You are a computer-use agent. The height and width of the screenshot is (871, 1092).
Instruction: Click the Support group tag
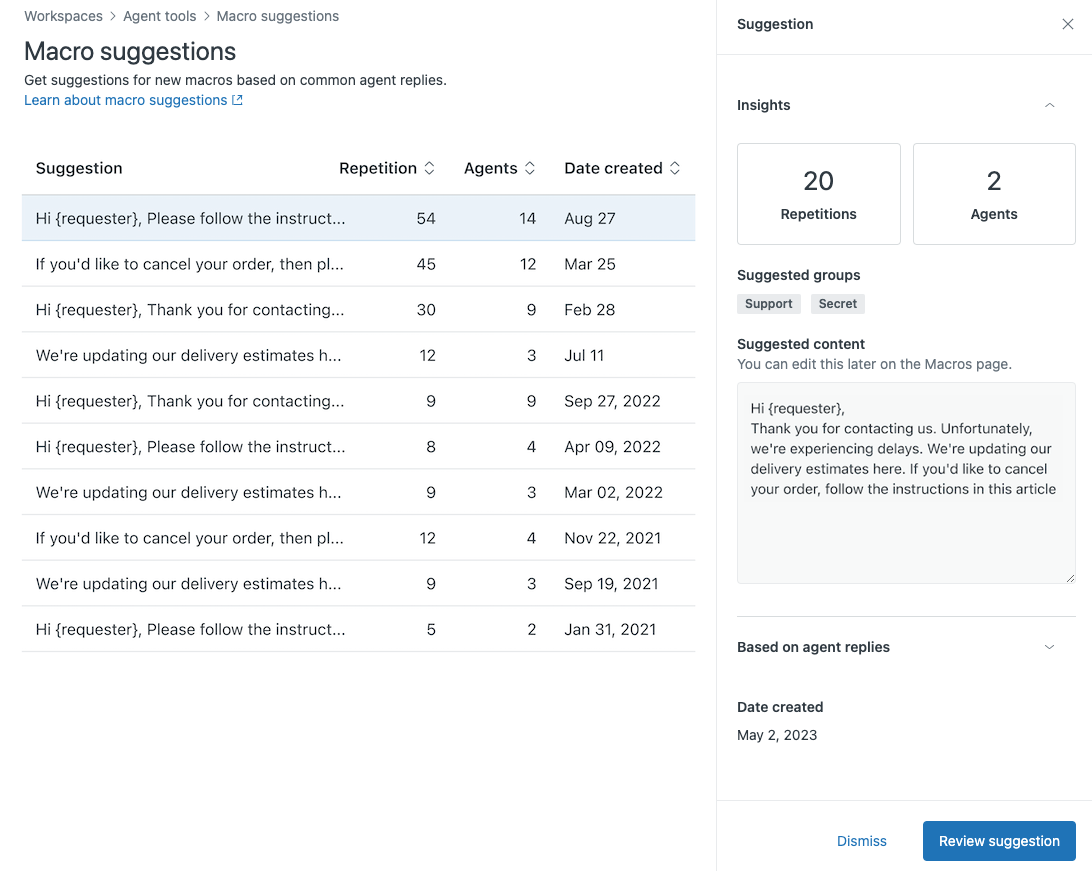[x=768, y=304]
